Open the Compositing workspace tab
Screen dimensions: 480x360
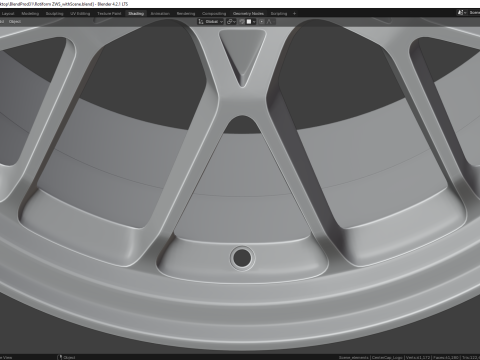point(214,14)
